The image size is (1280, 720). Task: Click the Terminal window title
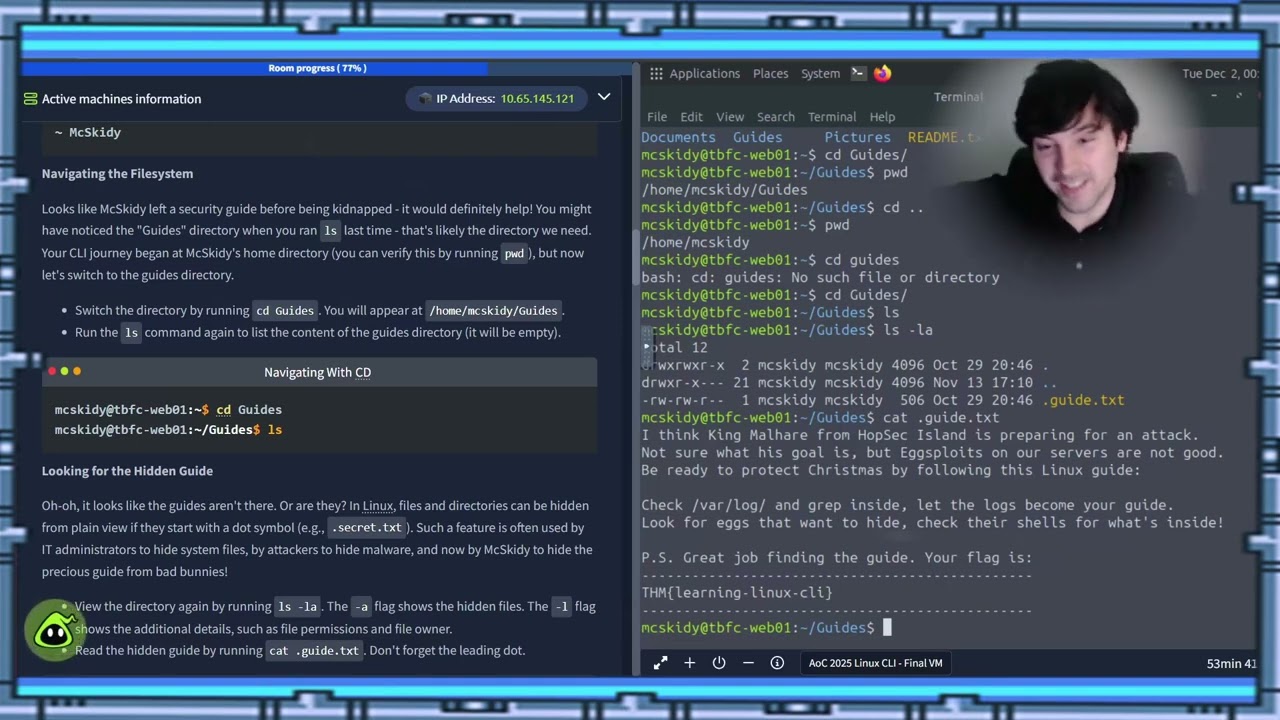click(x=959, y=97)
